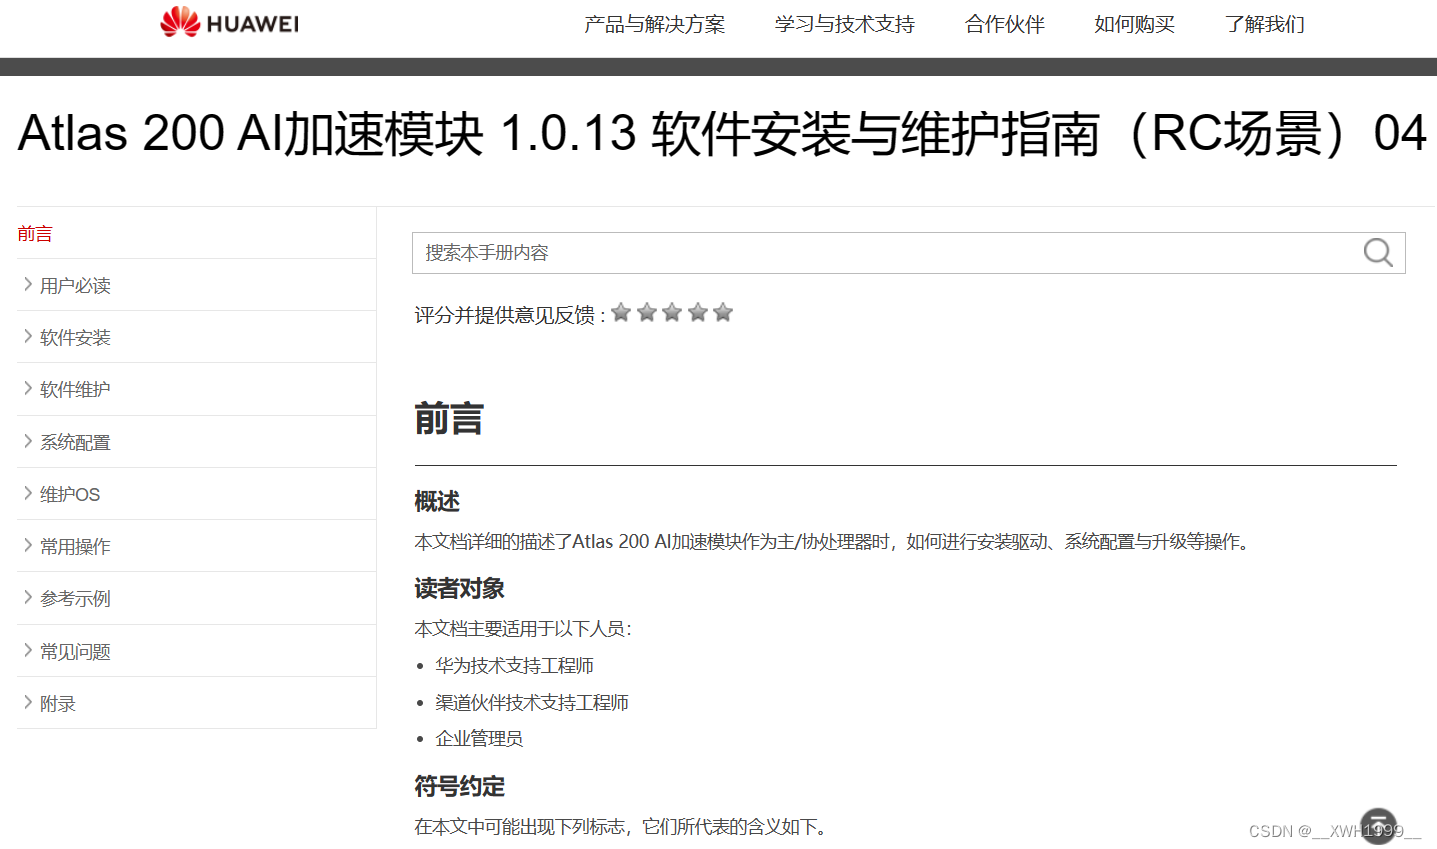Click the 评分并提供意见反馈 label
This screenshot has height=849, width=1437.
point(510,315)
